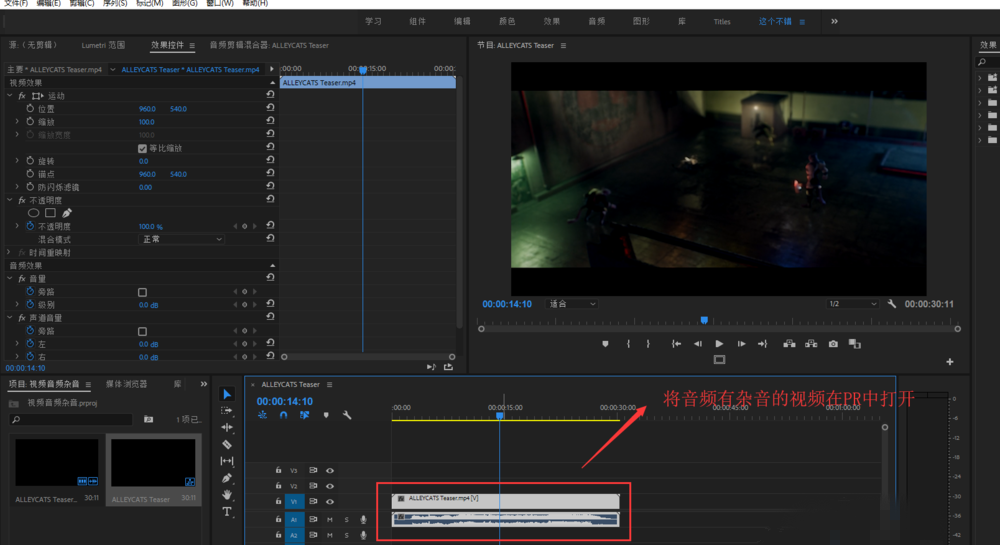Click the Program Monitor scrubber playhead

pos(704,321)
